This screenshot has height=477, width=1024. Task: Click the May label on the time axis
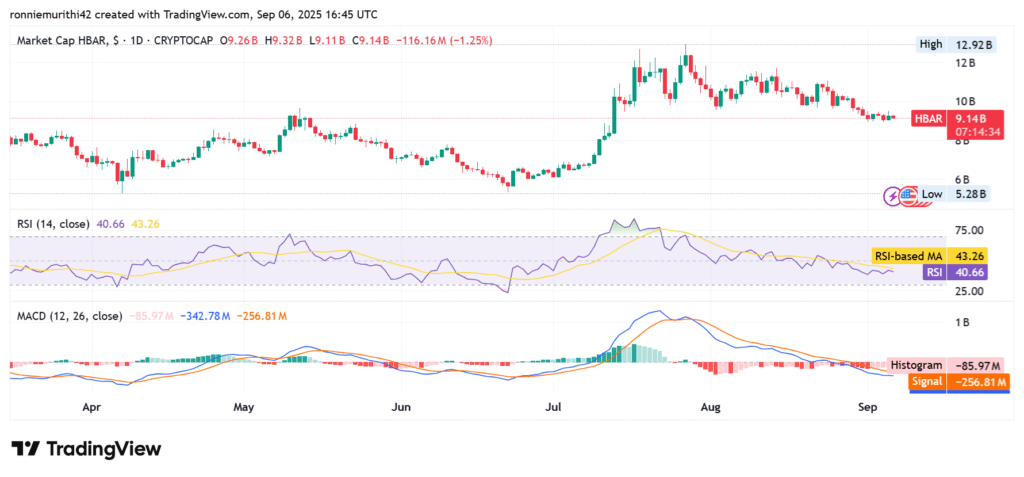pyautogui.click(x=244, y=407)
